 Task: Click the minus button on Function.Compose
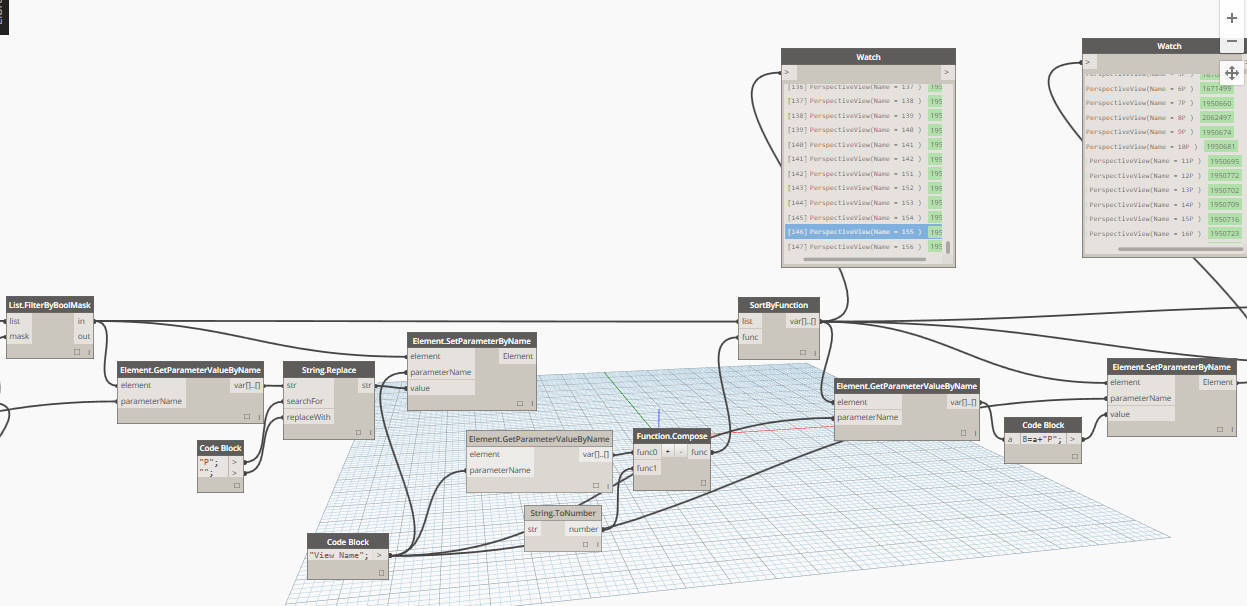681,452
